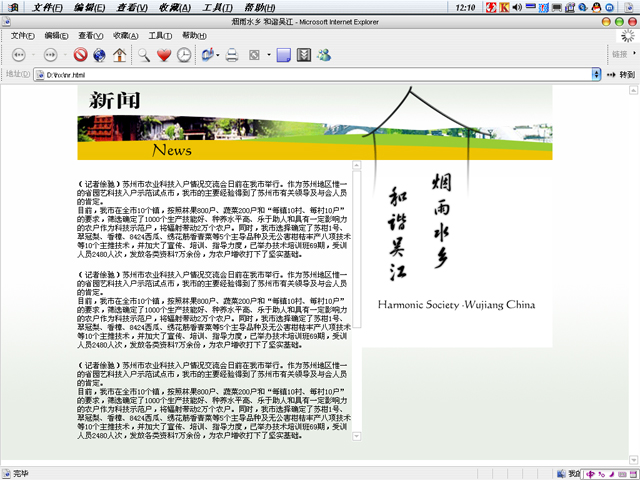640x480 pixels.
Task: Click the browser page scroll up arrow
Action: click(x=633, y=90)
